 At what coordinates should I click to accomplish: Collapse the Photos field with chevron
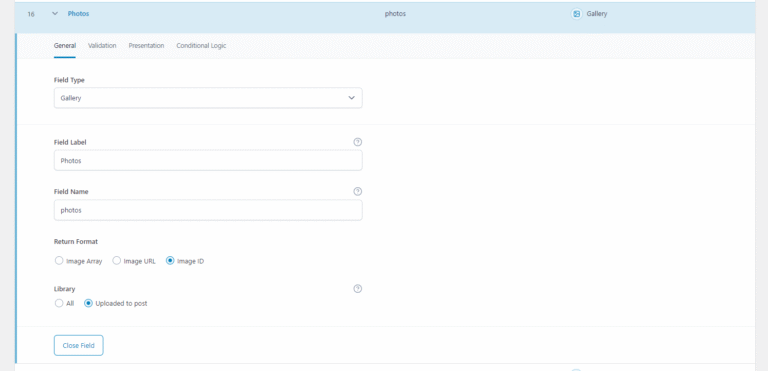click(x=55, y=14)
